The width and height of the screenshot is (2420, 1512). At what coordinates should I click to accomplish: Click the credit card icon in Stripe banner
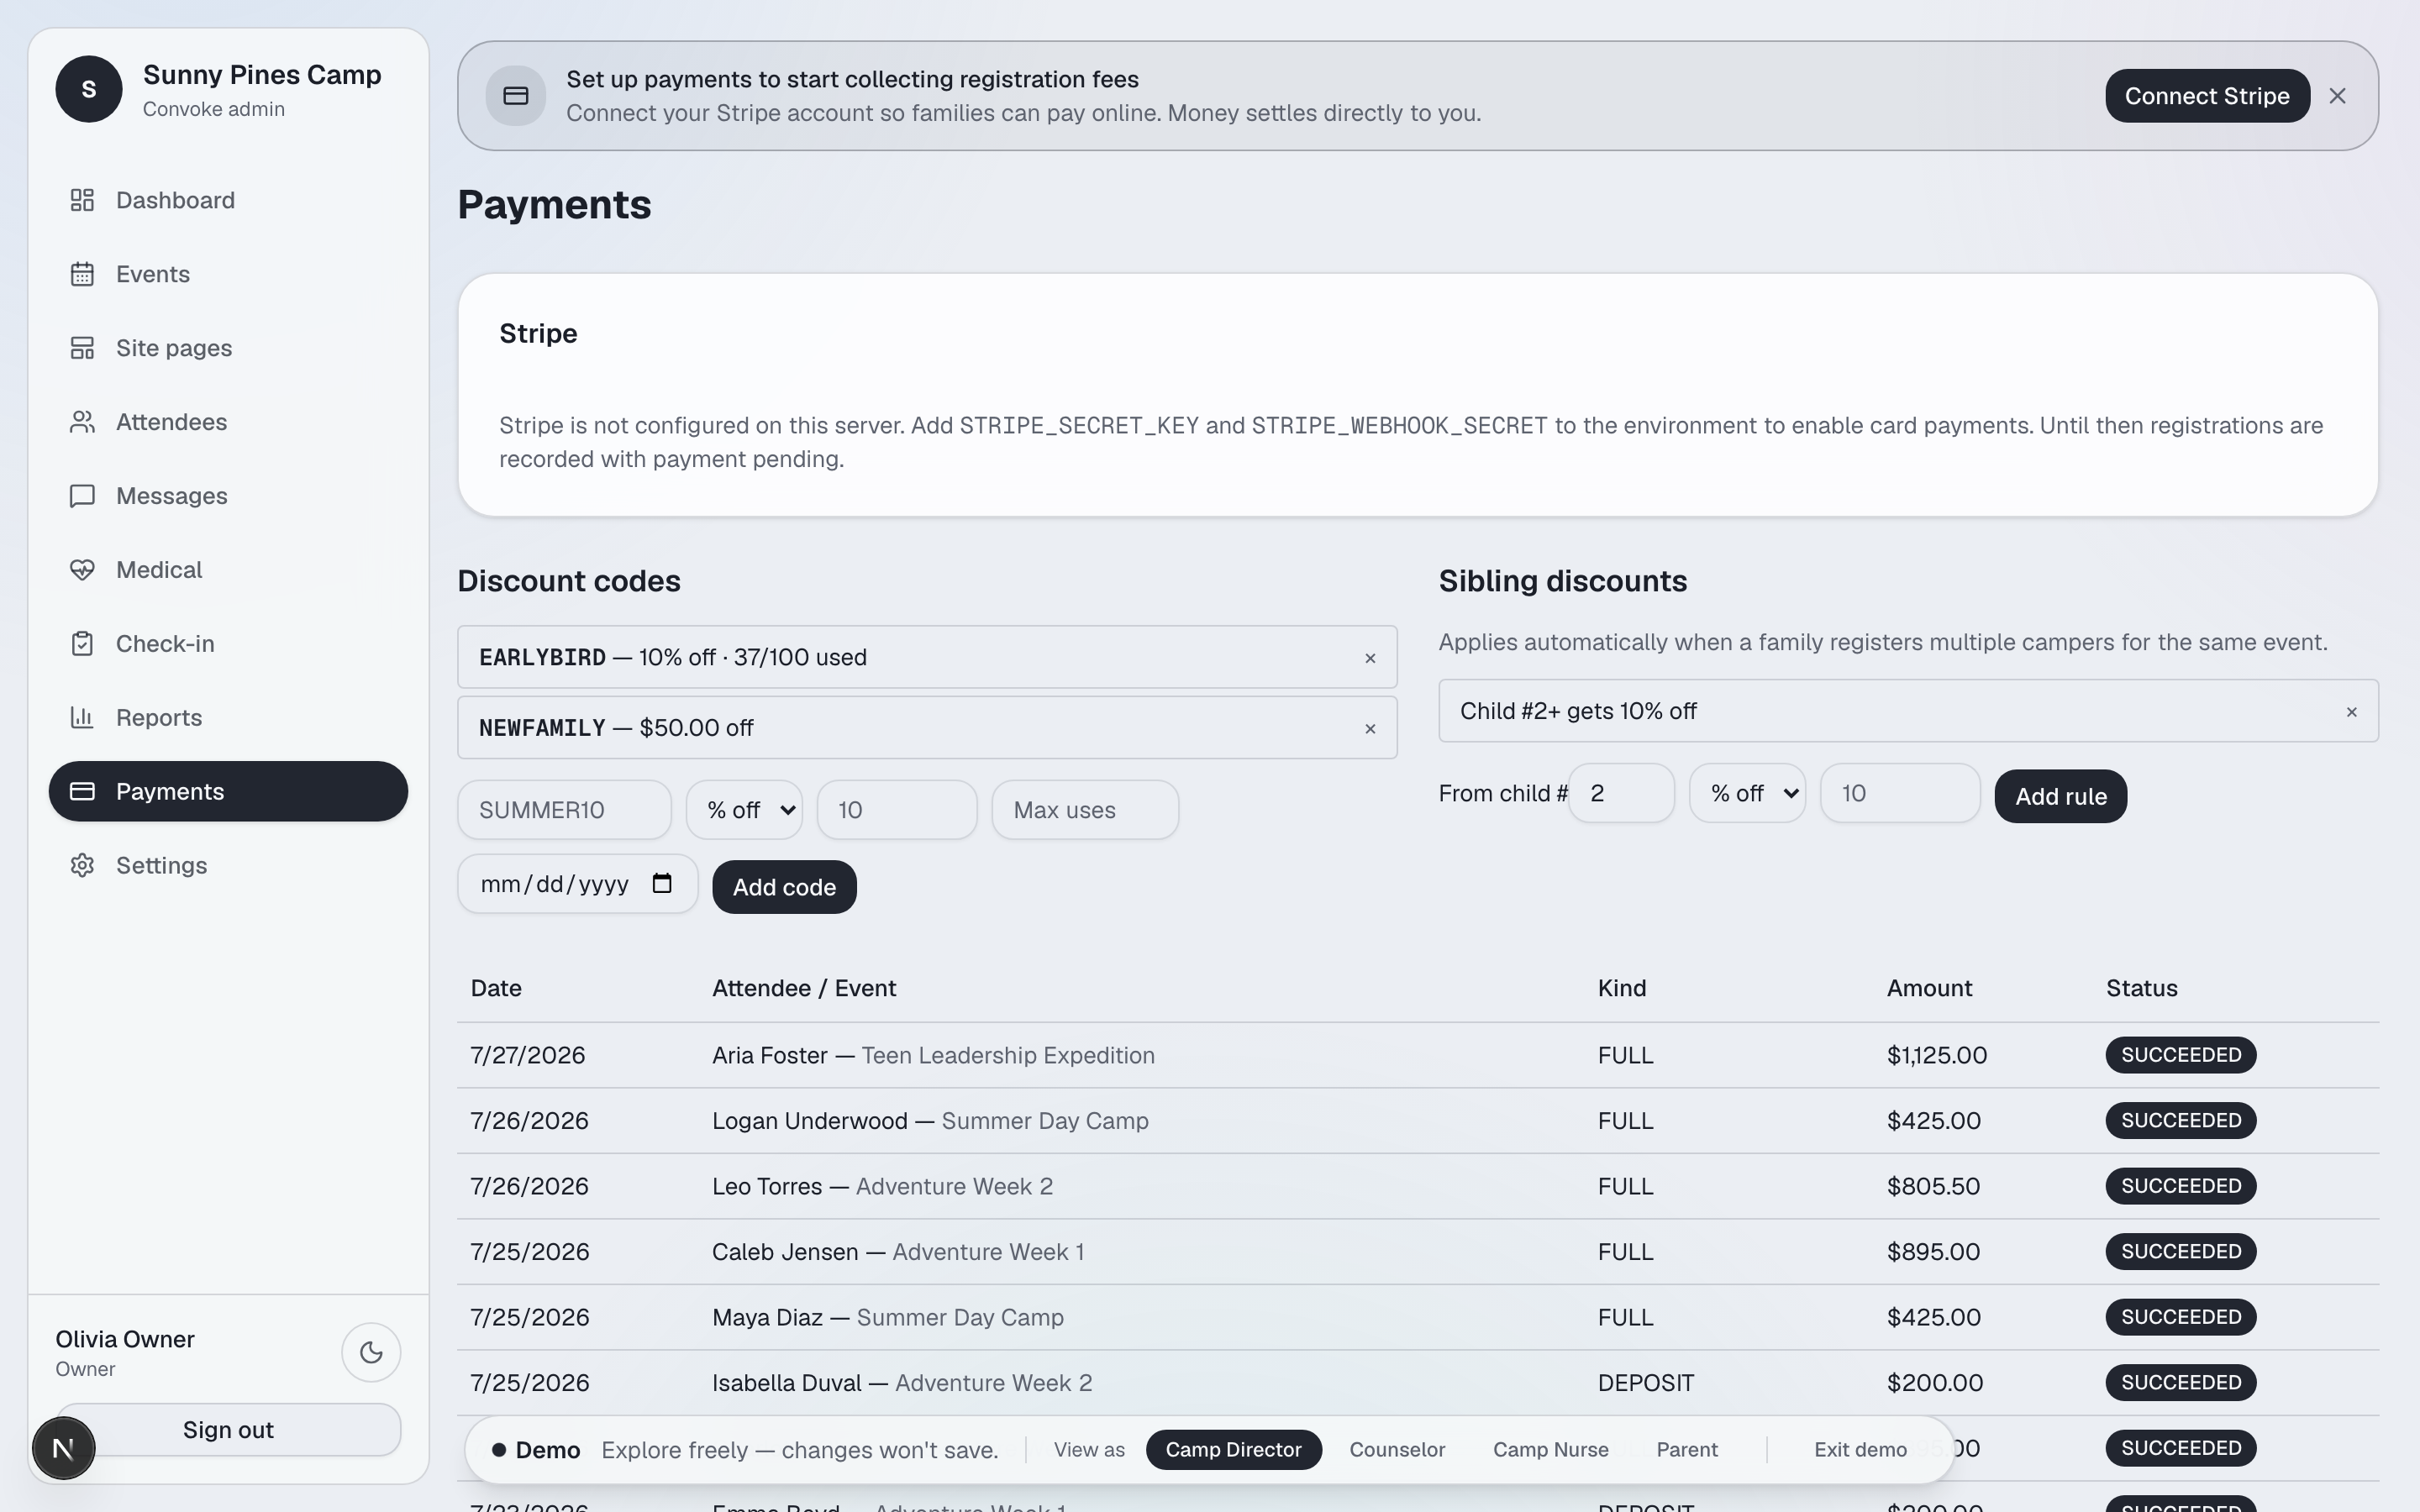[x=516, y=96]
